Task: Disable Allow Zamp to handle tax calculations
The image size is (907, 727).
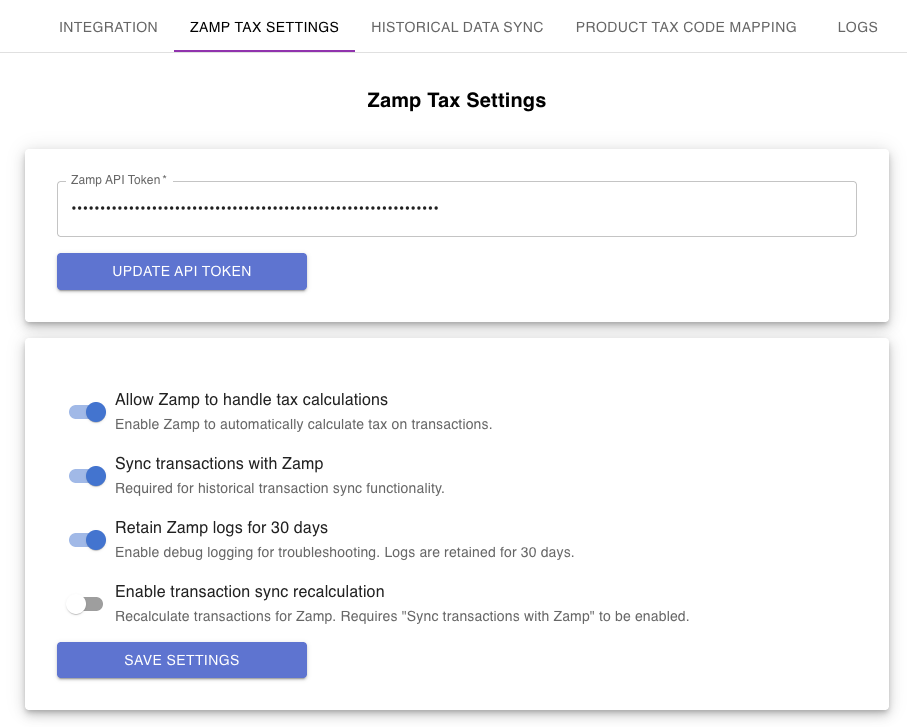Action: tap(87, 412)
